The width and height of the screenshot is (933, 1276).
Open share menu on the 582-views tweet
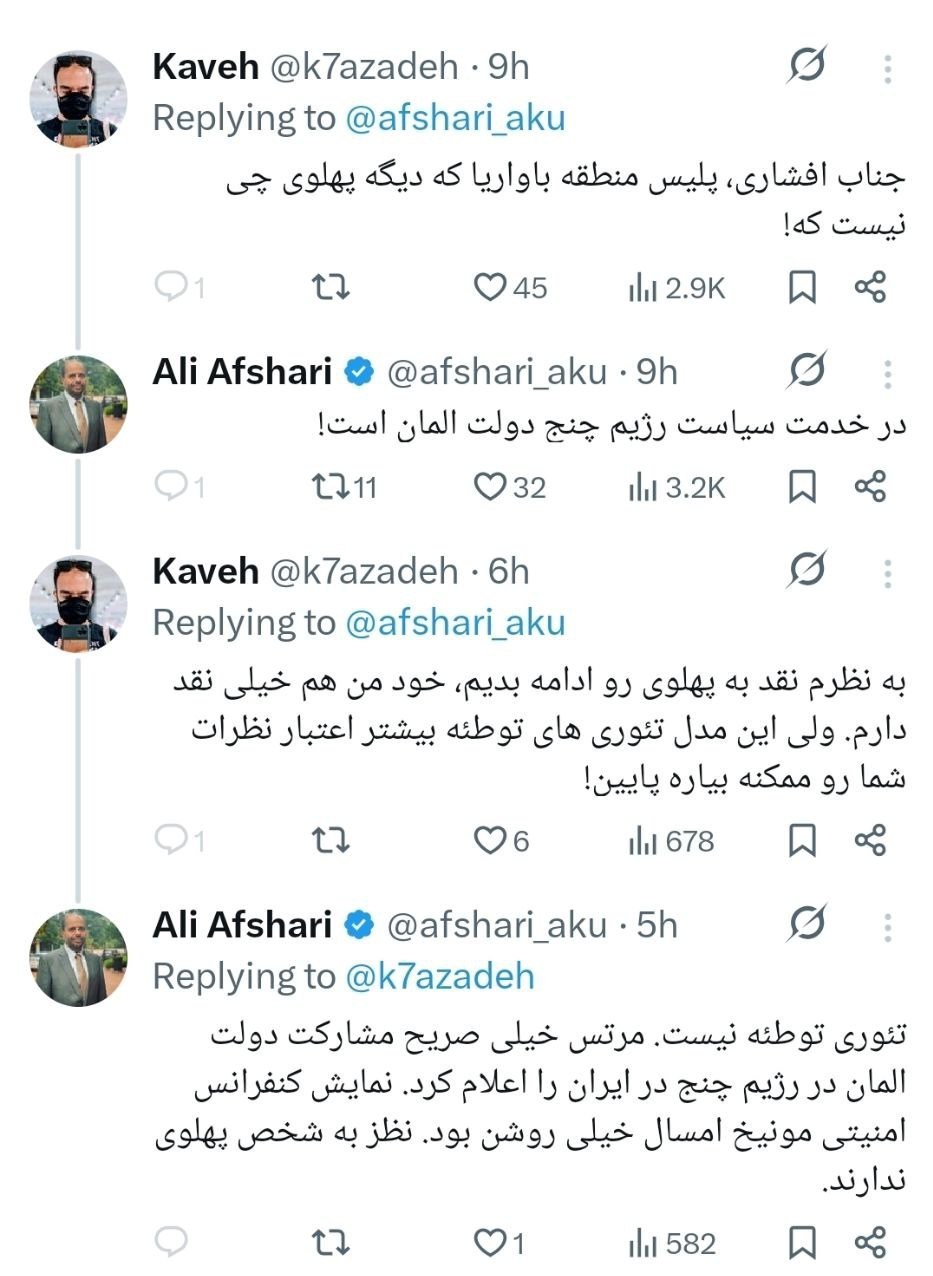[x=870, y=1243]
